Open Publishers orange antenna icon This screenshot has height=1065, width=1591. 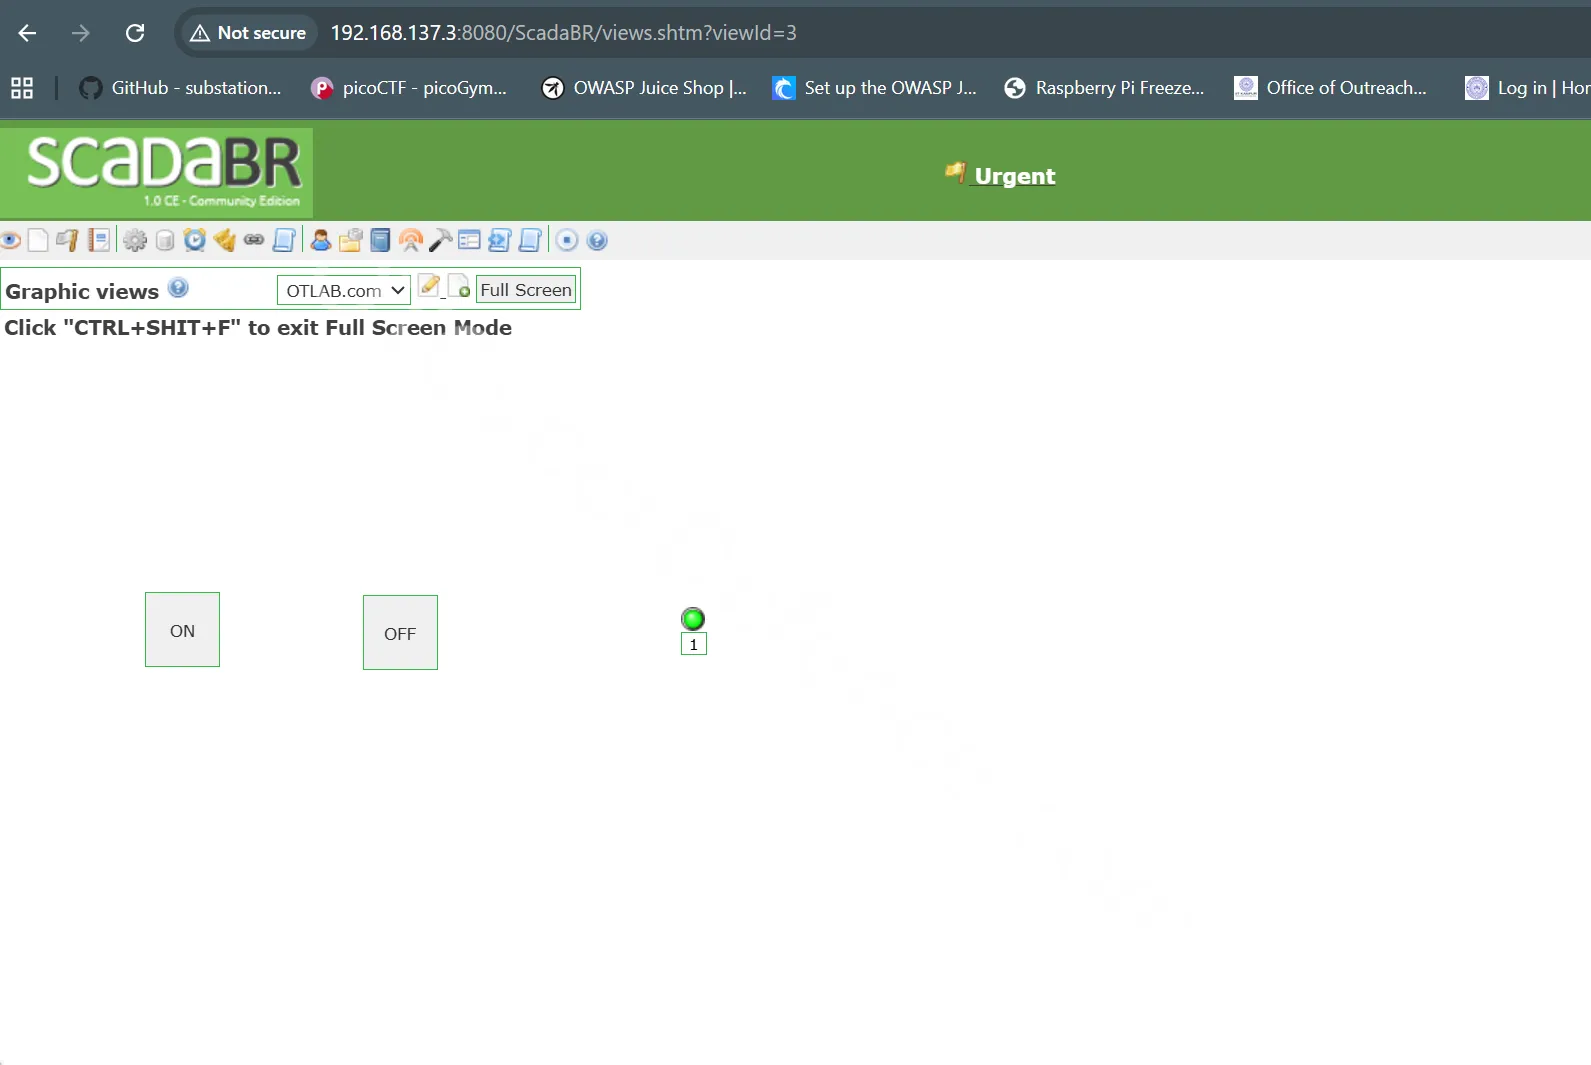click(411, 240)
